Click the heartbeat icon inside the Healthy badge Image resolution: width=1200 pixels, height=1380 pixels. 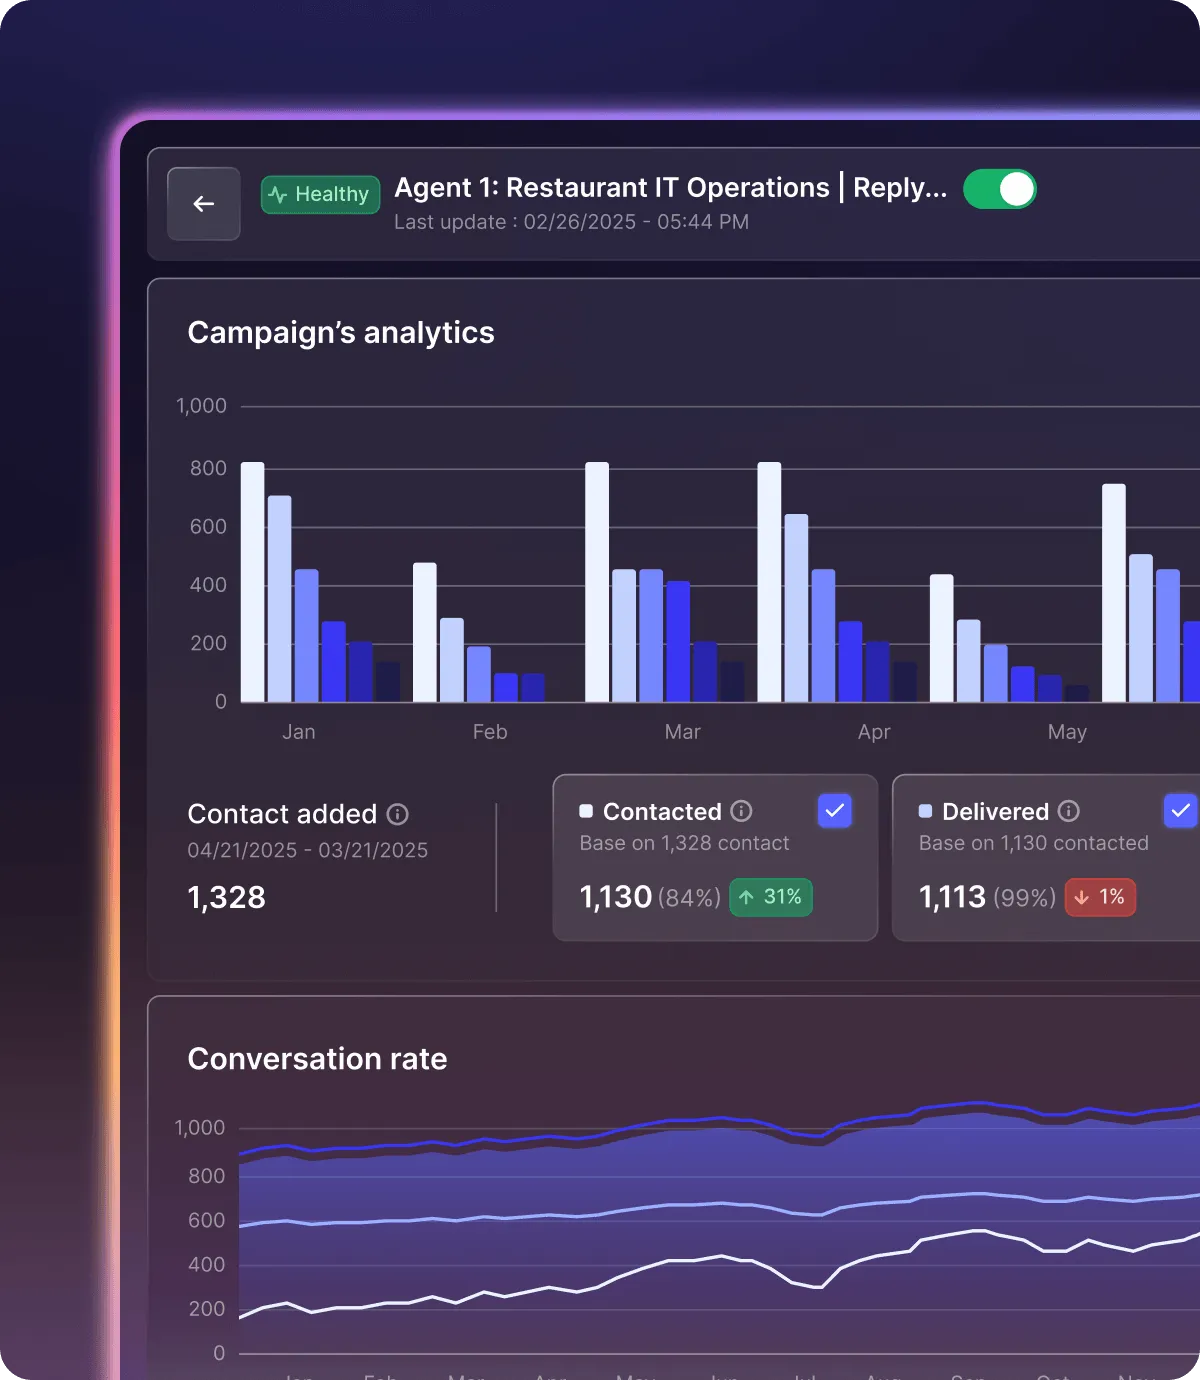pos(278,195)
